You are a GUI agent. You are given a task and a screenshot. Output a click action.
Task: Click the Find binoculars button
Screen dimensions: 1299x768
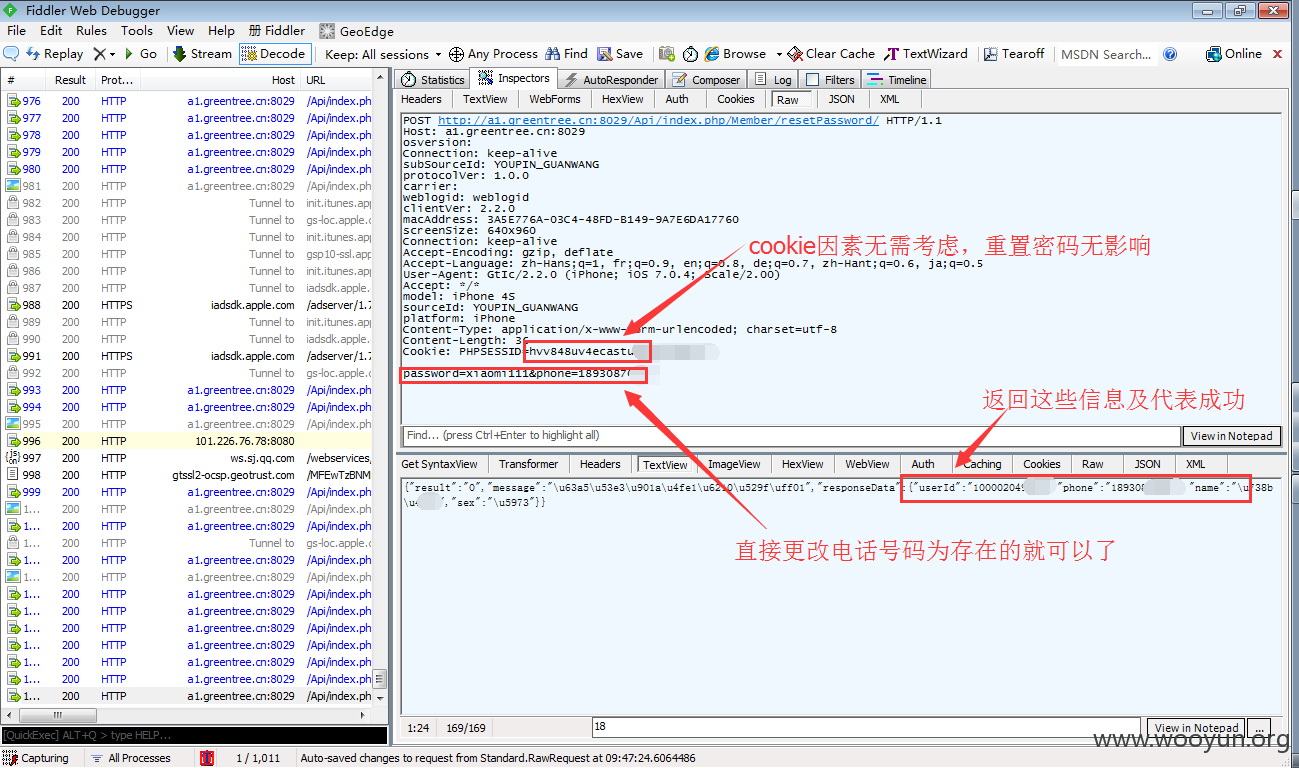pyautogui.click(x=566, y=54)
